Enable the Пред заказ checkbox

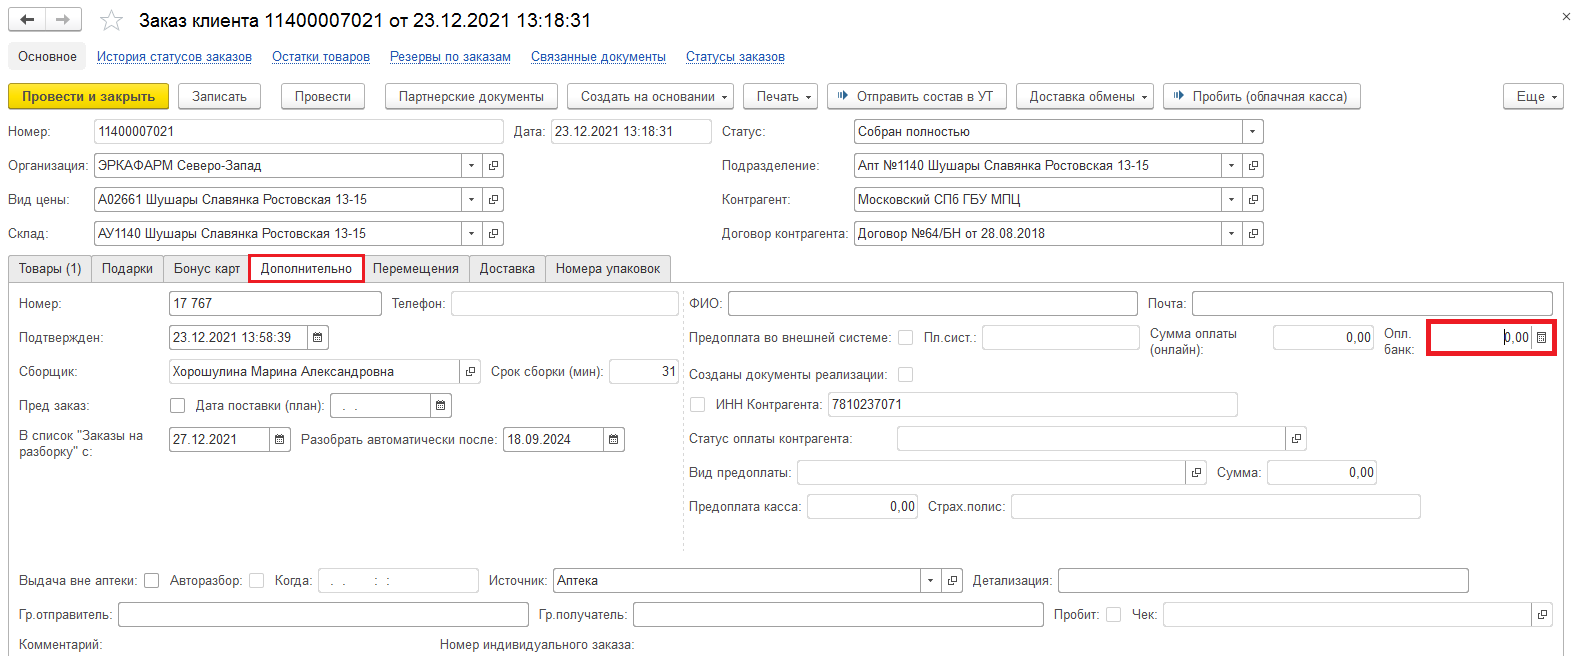tap(178, 406)
